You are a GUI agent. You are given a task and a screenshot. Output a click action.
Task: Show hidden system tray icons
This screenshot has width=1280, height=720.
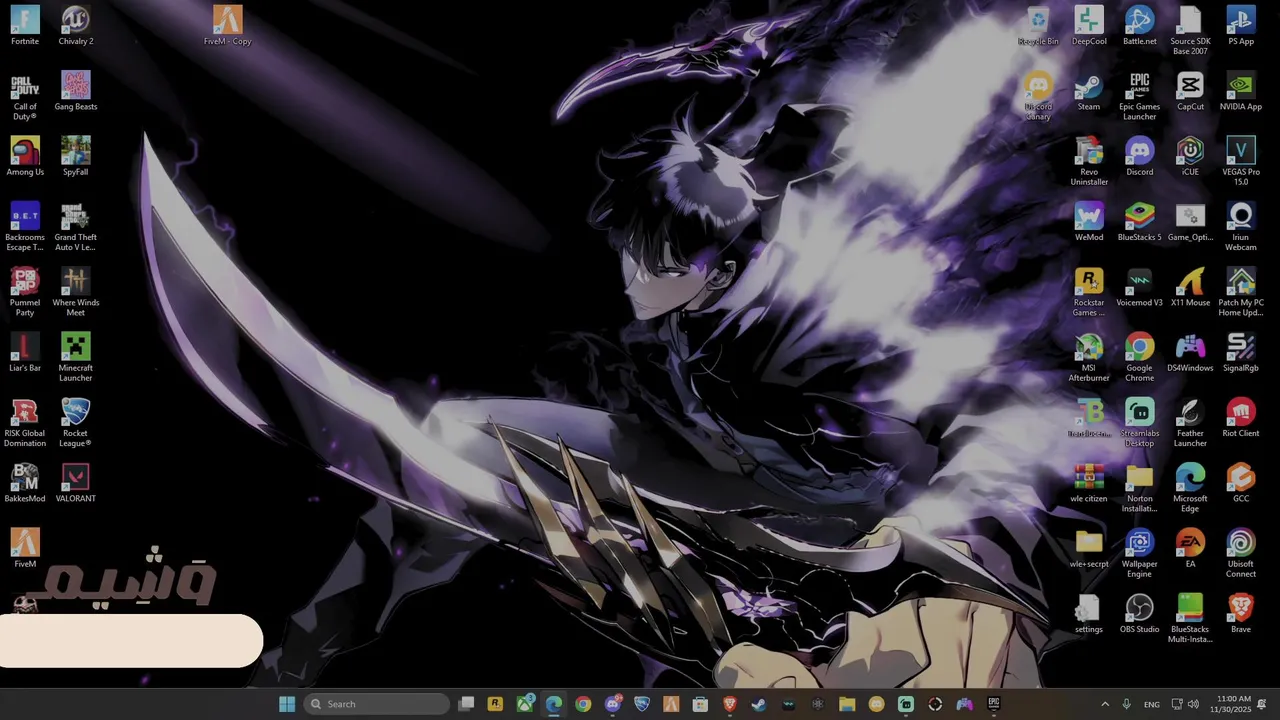tap(1105, 704)
